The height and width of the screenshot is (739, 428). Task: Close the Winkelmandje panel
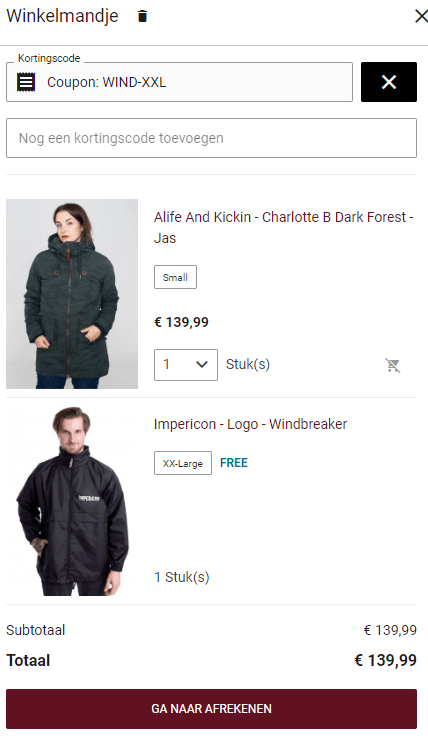[420, 16]
